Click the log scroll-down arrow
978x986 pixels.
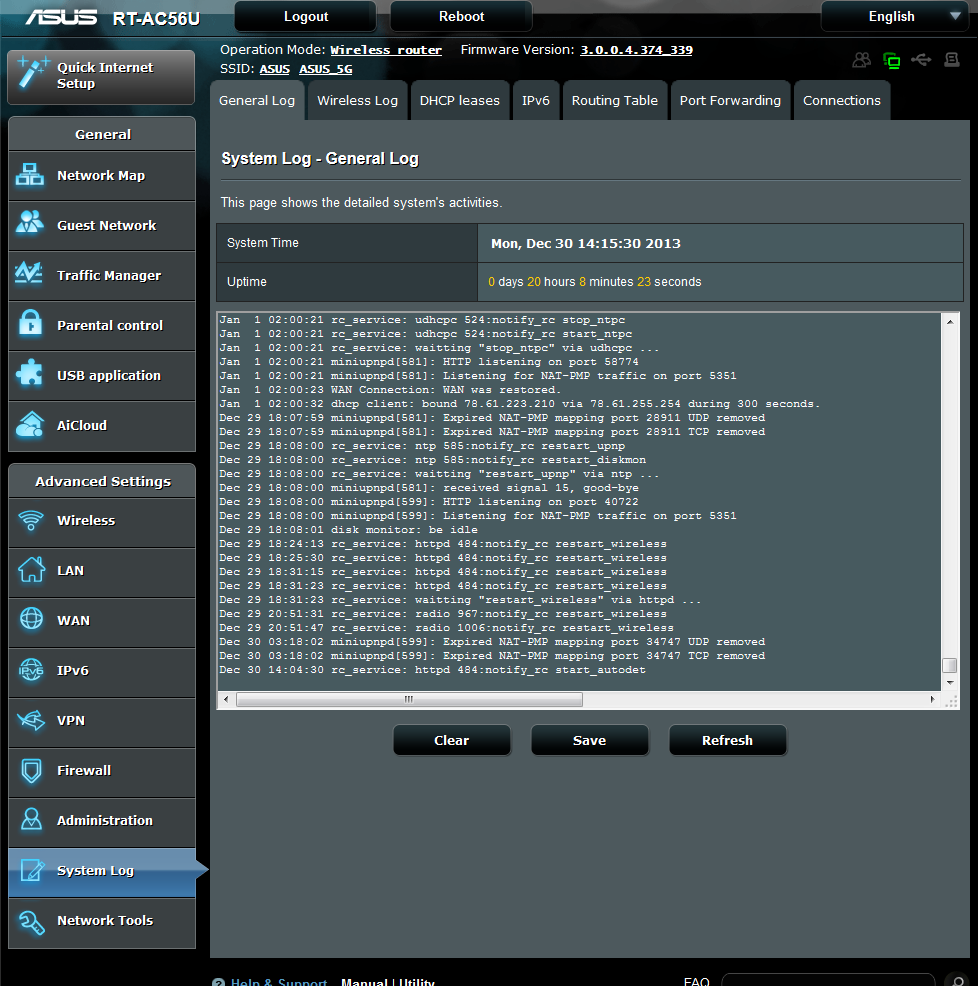[950, 682]
